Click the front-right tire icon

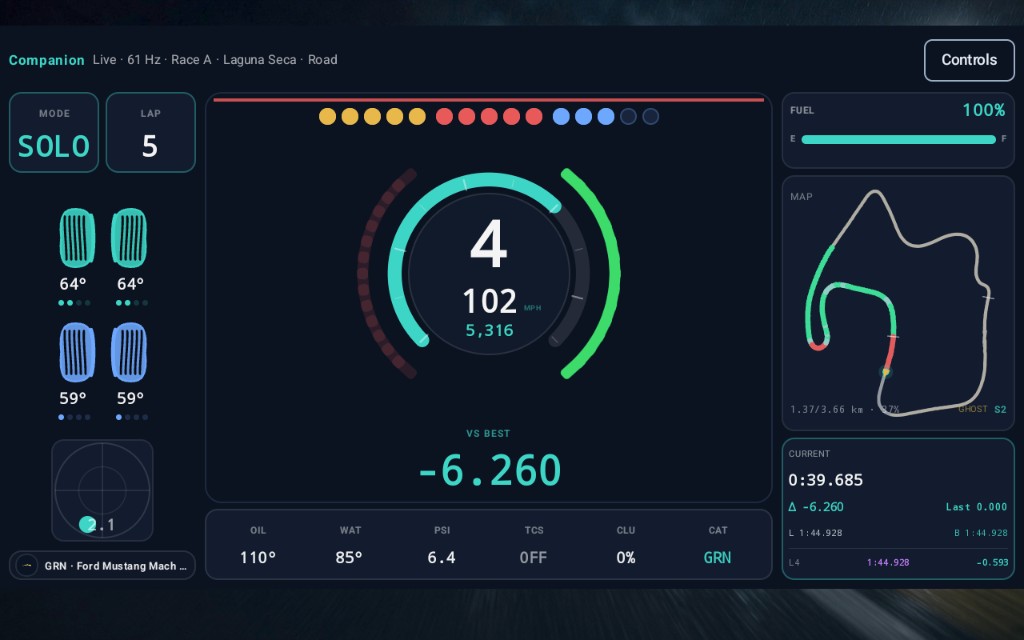[129, 238]
